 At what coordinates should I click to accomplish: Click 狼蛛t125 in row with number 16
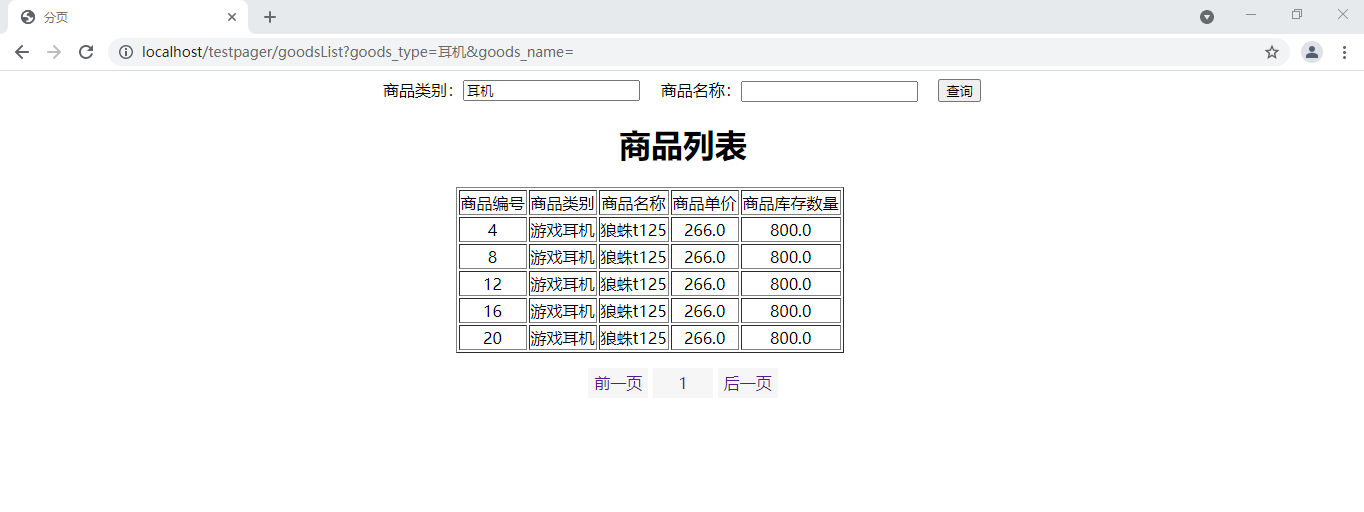[x=634, y=311]
